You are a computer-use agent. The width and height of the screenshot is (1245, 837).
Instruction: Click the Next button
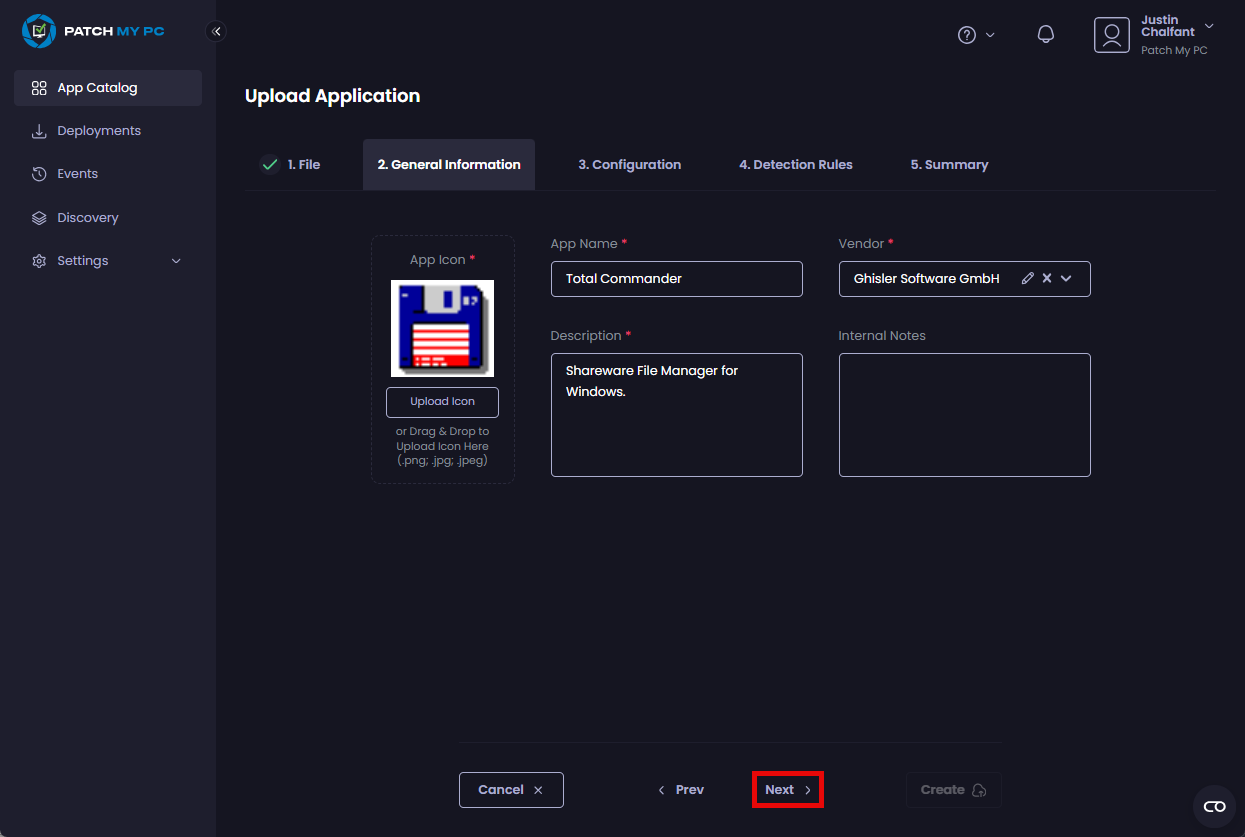point(787,790)
